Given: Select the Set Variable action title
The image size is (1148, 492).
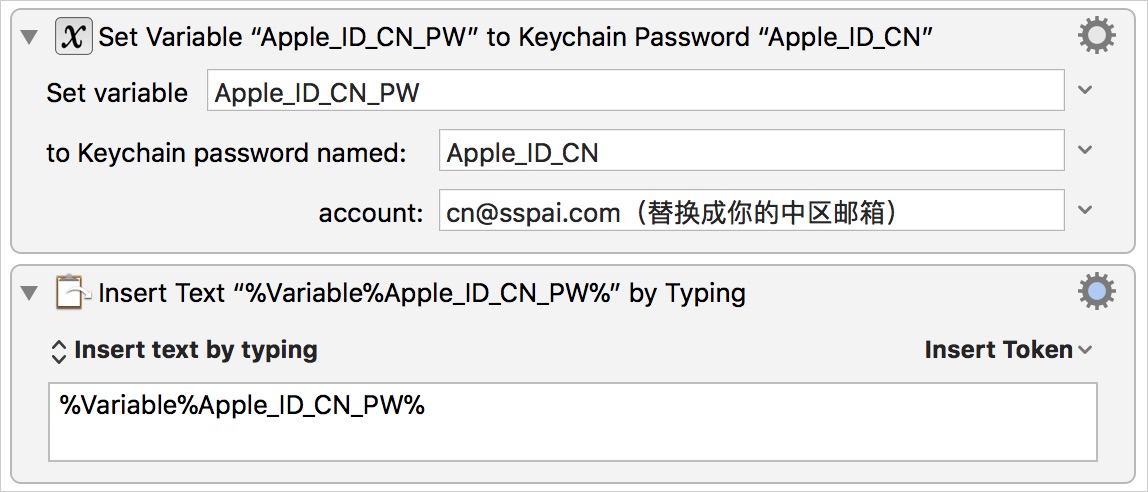Looking at the screenshot, I should pyautogui.click(x=516, y=38).
